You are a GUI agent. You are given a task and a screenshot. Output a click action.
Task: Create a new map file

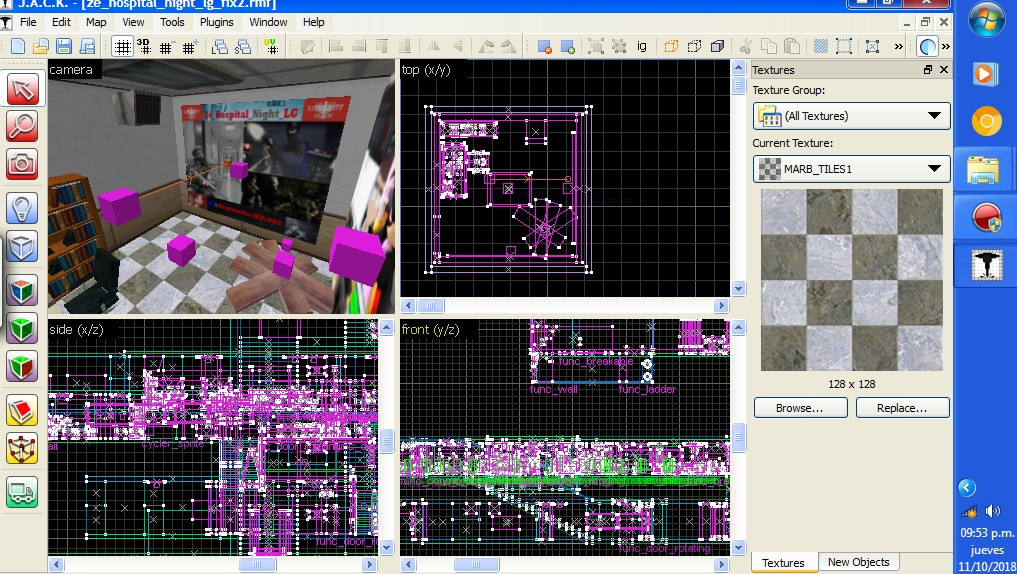pos(18,46)
